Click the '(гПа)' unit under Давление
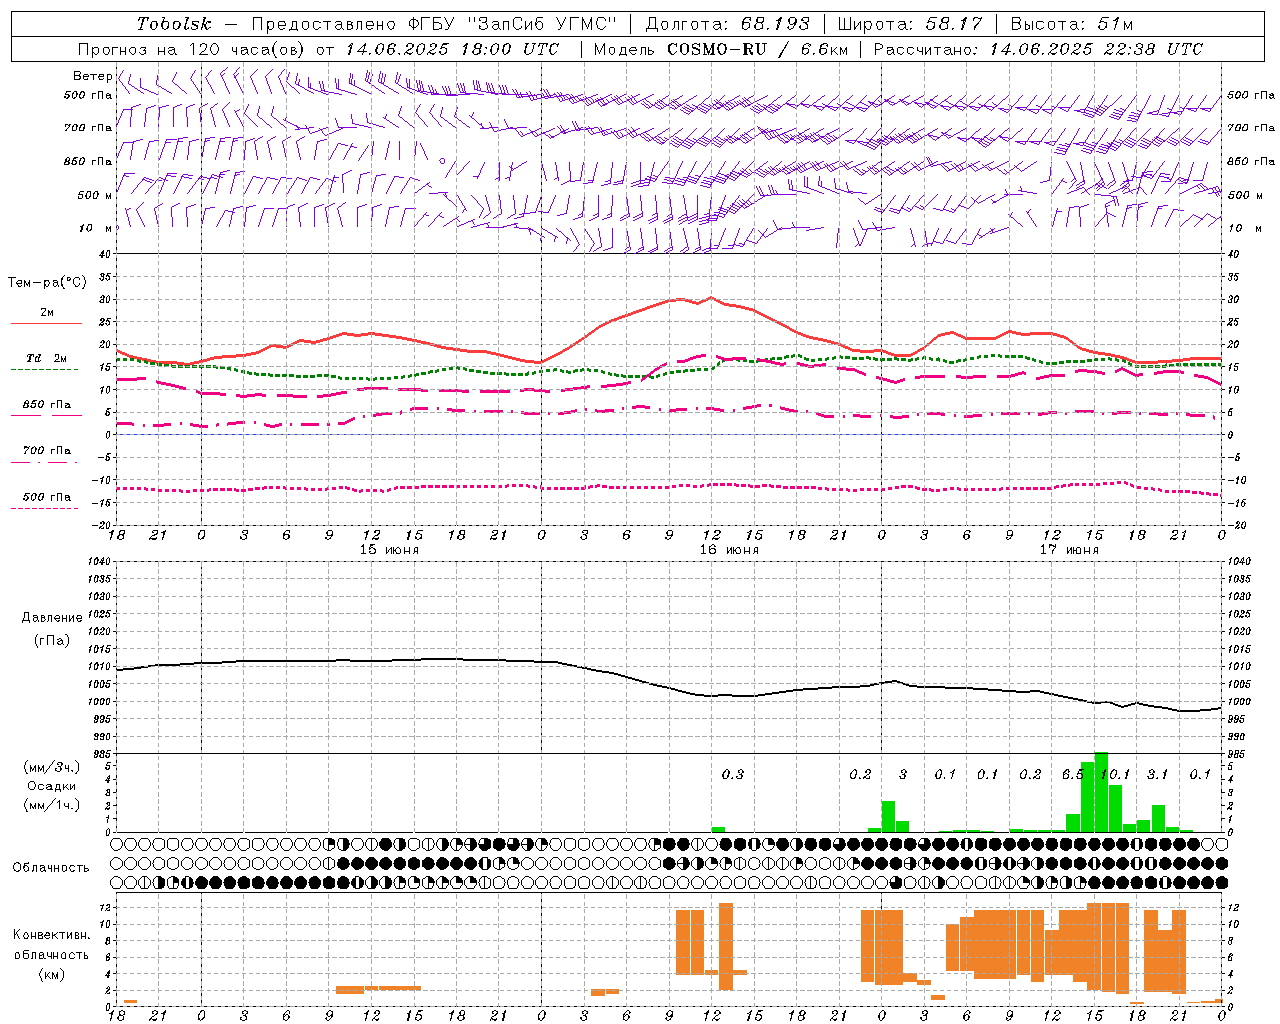1280x1024 pixels. (51, 641)
